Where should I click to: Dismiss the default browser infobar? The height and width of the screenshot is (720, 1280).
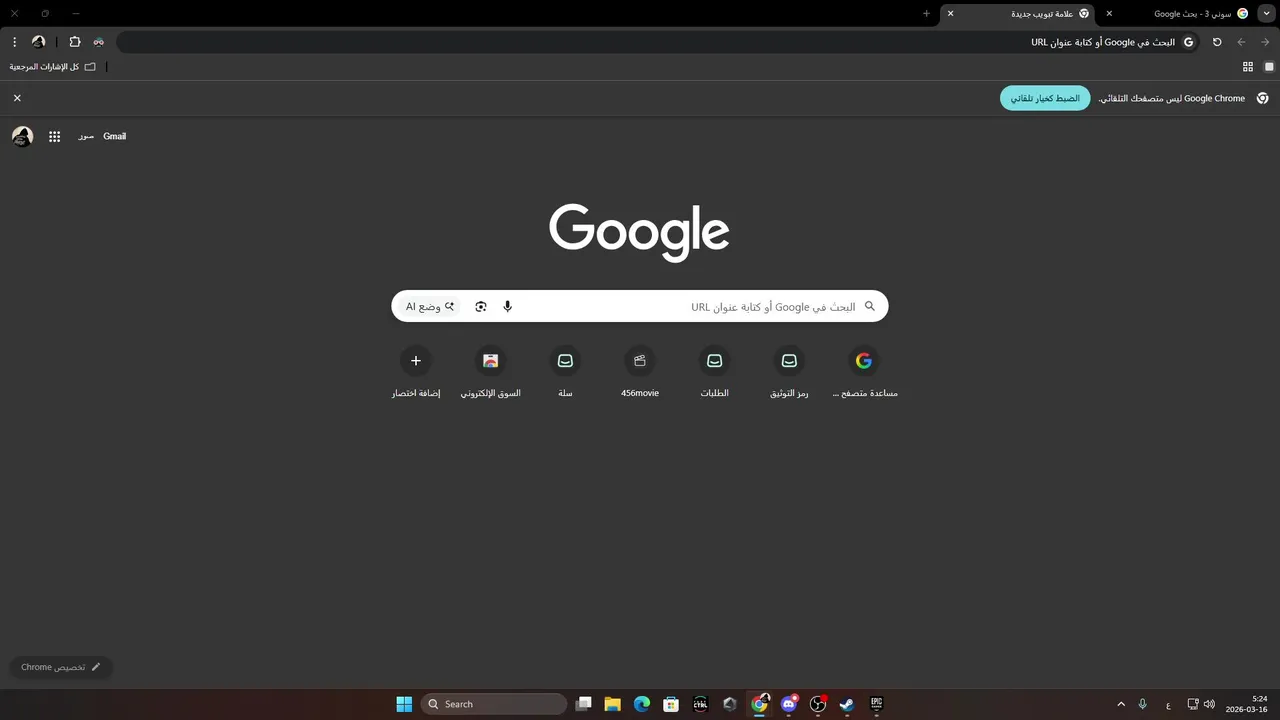click(x=17, y=98)
